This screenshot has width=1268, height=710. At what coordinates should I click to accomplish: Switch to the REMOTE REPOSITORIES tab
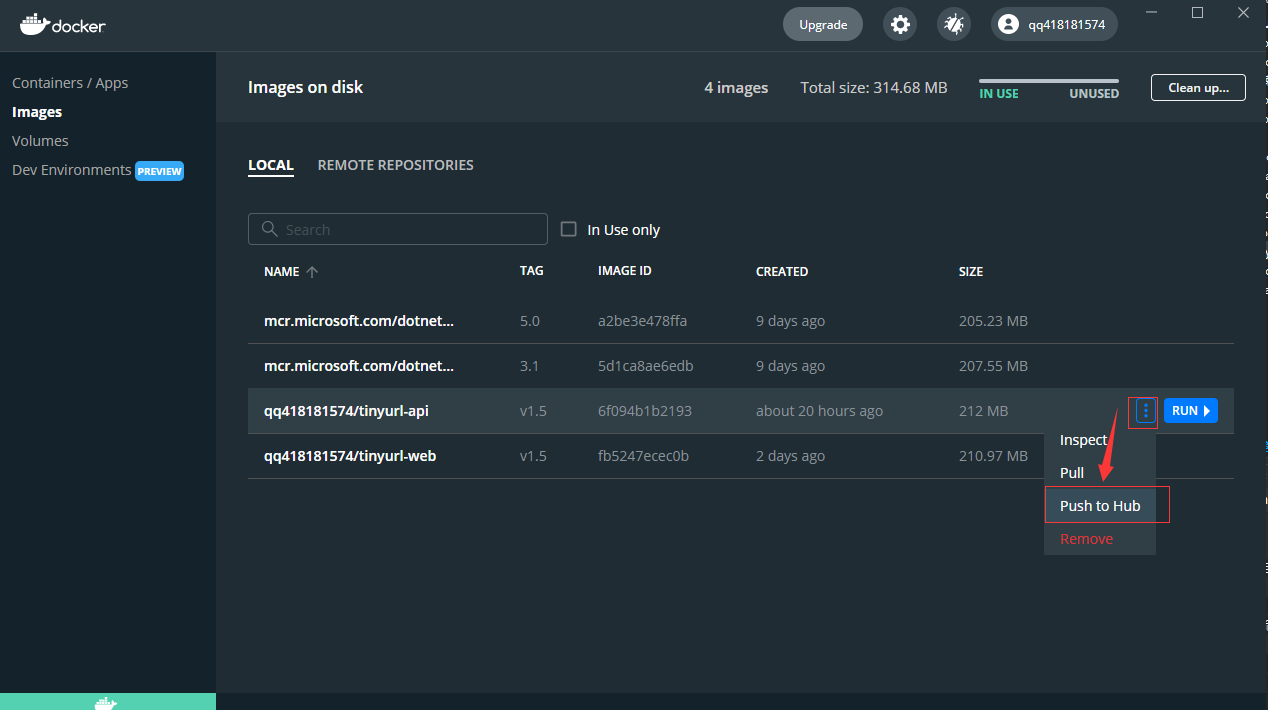point(396,165)
